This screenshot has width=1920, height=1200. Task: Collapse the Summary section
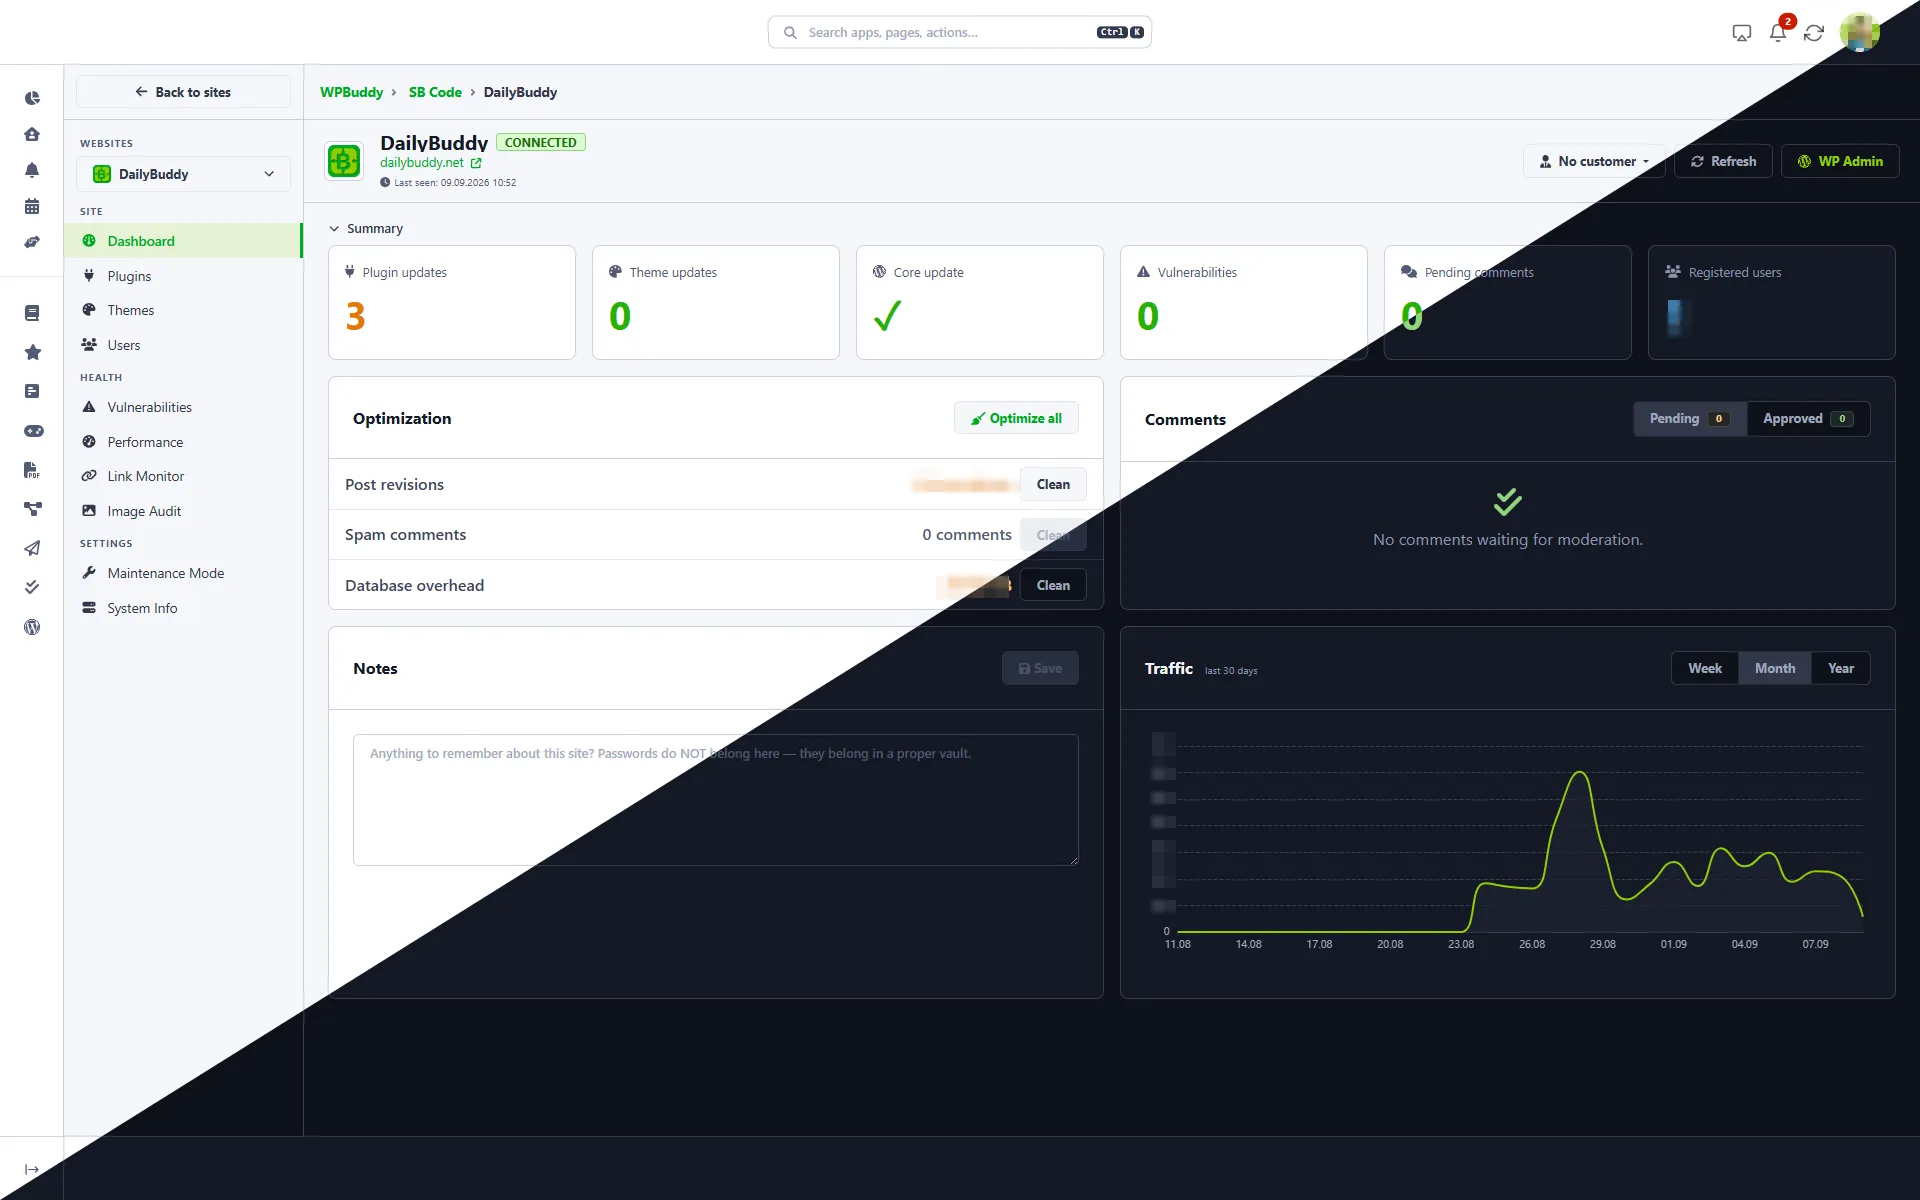(366, 229)
